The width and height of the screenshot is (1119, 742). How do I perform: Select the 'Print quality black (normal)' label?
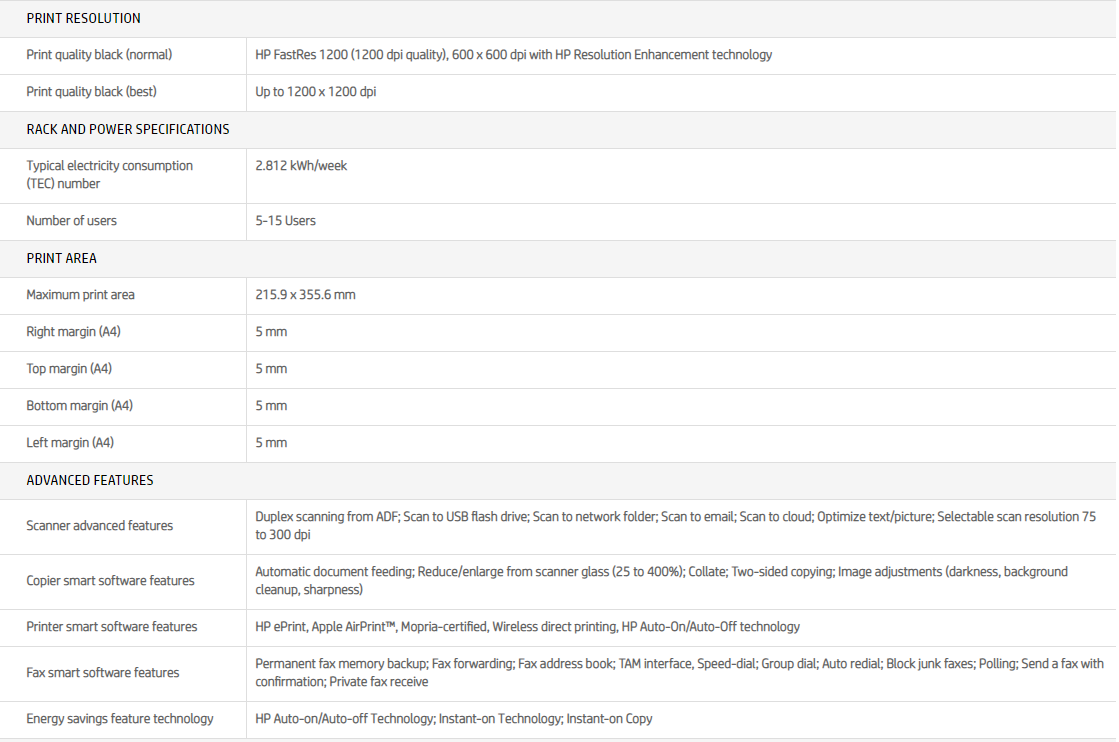pyautogui.click(x=99, y=55)
